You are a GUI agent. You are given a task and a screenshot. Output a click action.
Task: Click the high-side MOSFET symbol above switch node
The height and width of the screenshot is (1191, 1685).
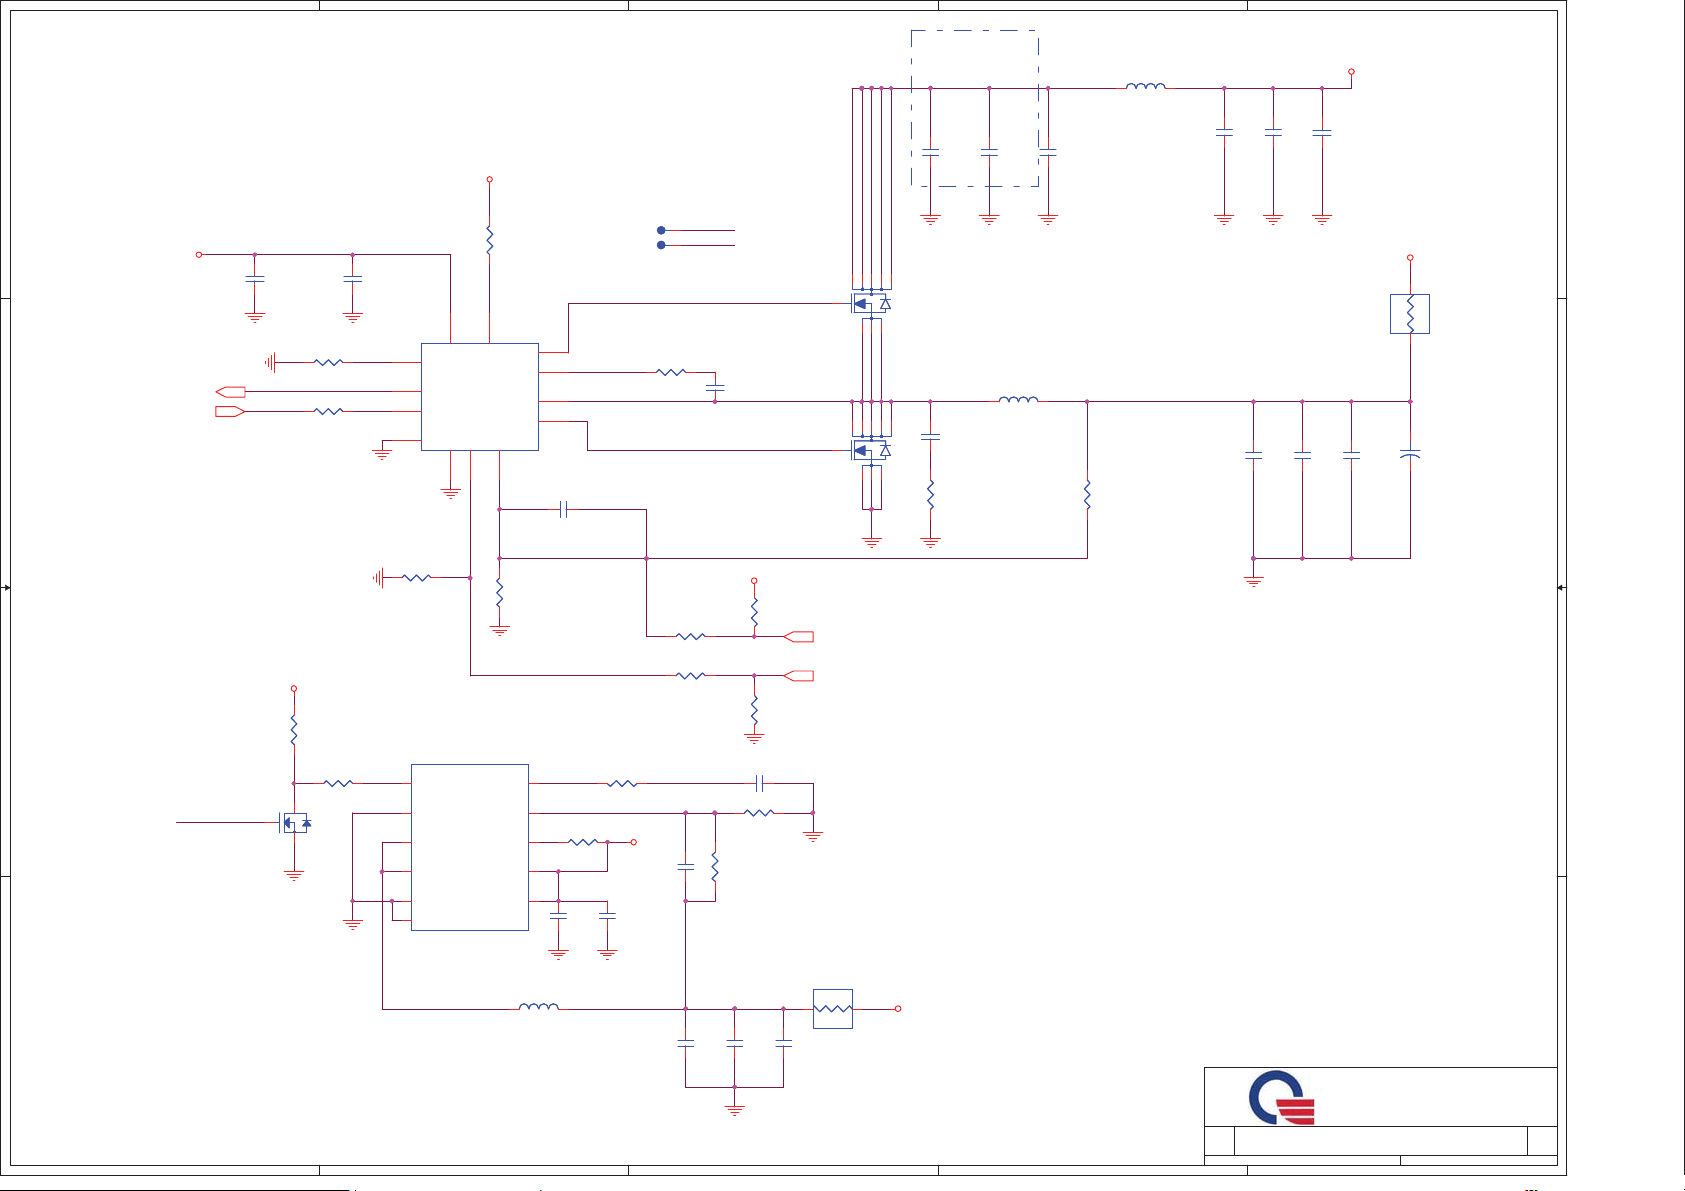tap(871, 304)
